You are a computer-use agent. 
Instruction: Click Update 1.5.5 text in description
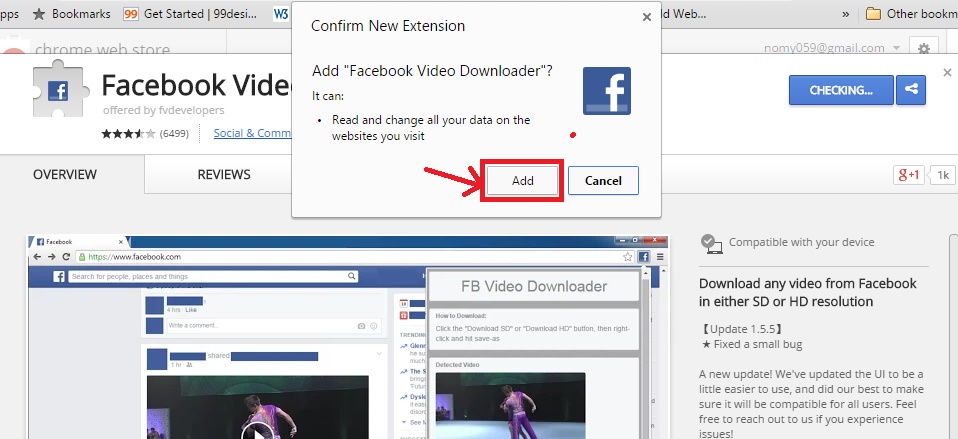click(741, 329)
